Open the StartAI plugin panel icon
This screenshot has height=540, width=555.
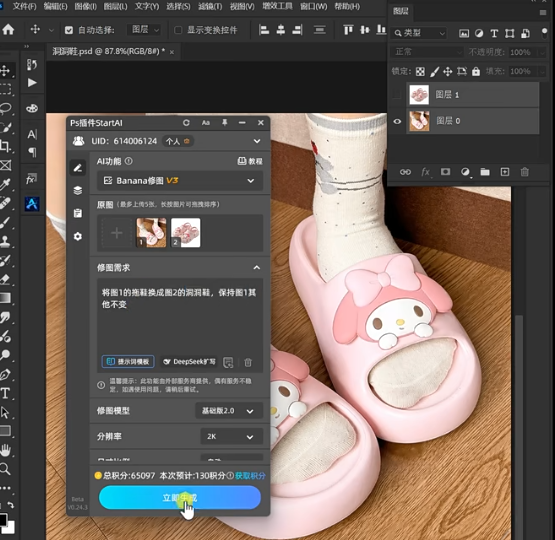point(32,204)
